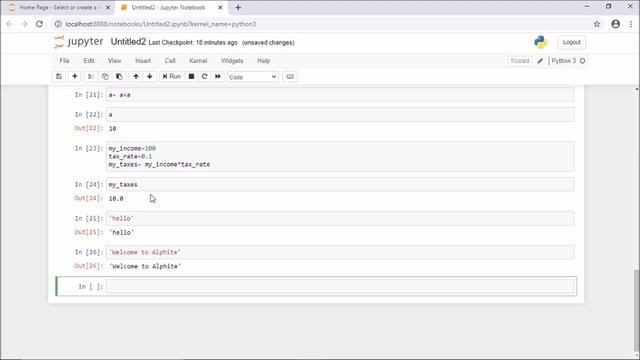Interrupt the kernel with stop icon

tap(191, 76)
